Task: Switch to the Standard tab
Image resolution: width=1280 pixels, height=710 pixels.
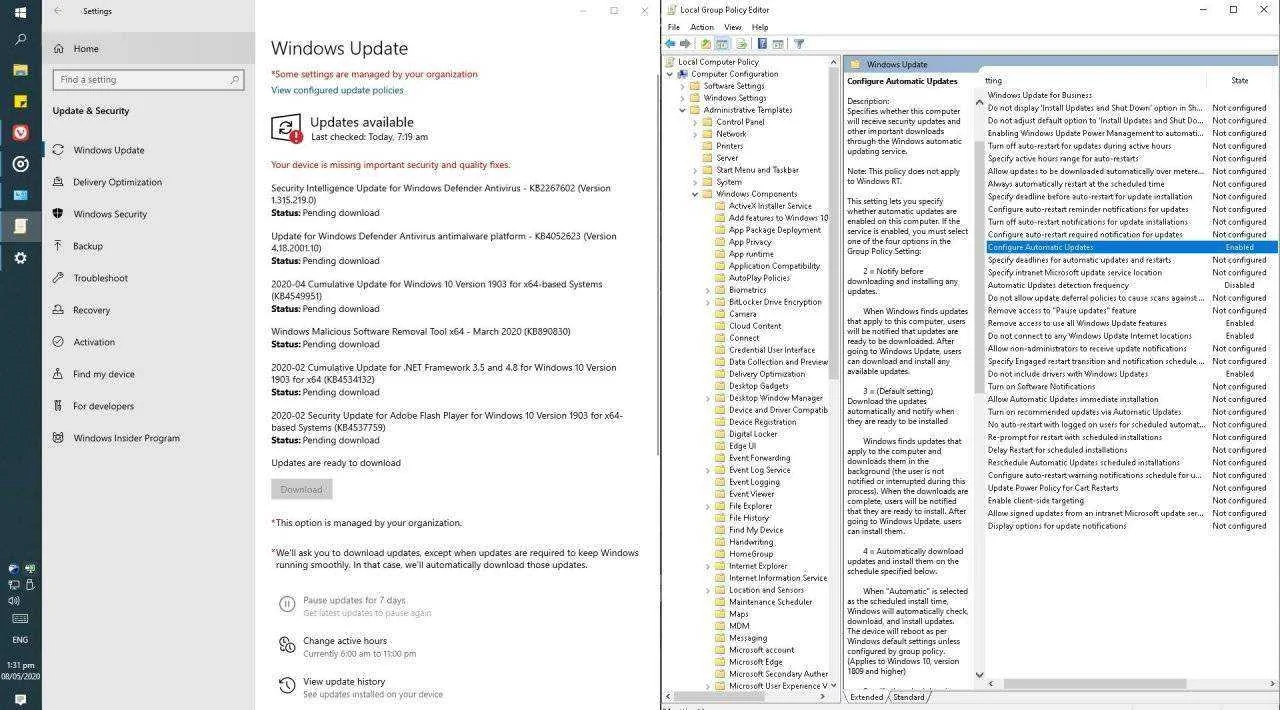Action: 909,697
